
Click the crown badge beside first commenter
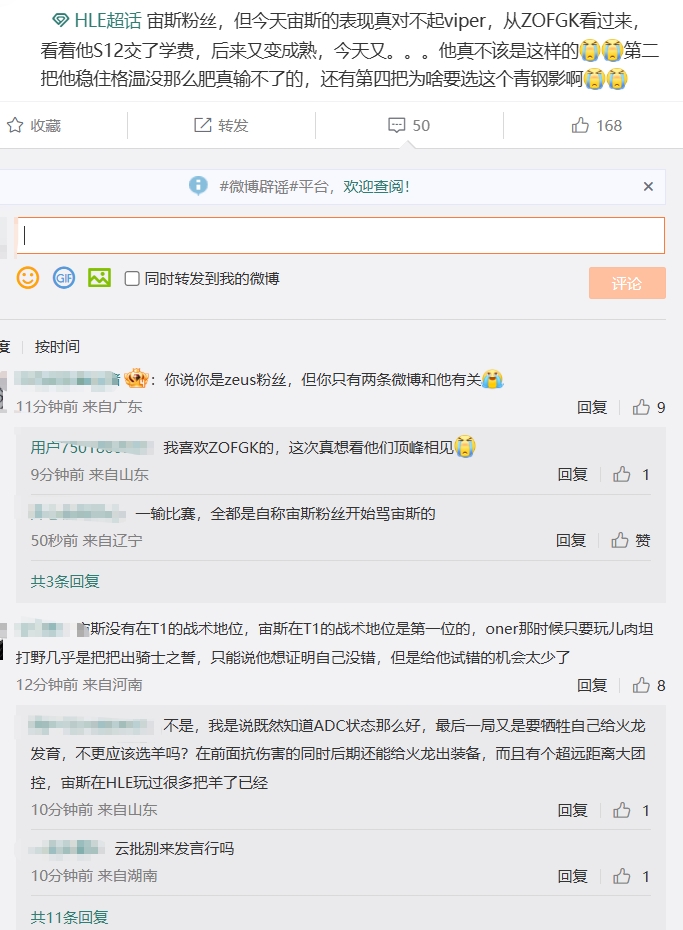point(136,378)
